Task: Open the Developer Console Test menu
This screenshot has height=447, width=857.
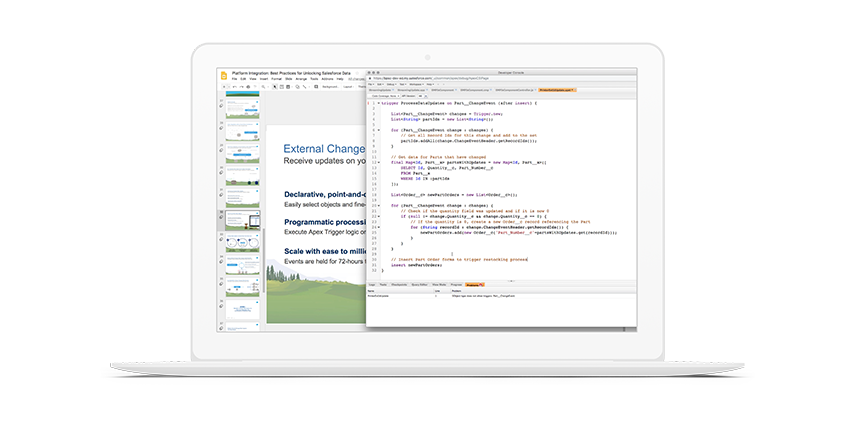Action: [402, 84]
